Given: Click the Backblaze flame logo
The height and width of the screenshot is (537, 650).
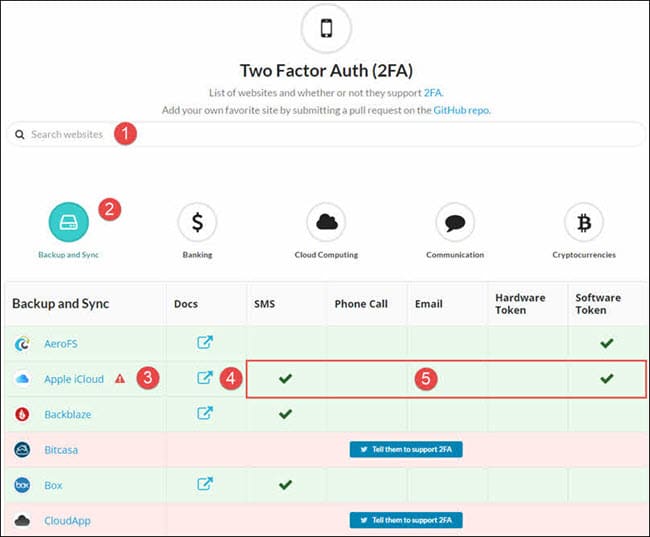Looking at the screenshot, I should click(22, 414).
